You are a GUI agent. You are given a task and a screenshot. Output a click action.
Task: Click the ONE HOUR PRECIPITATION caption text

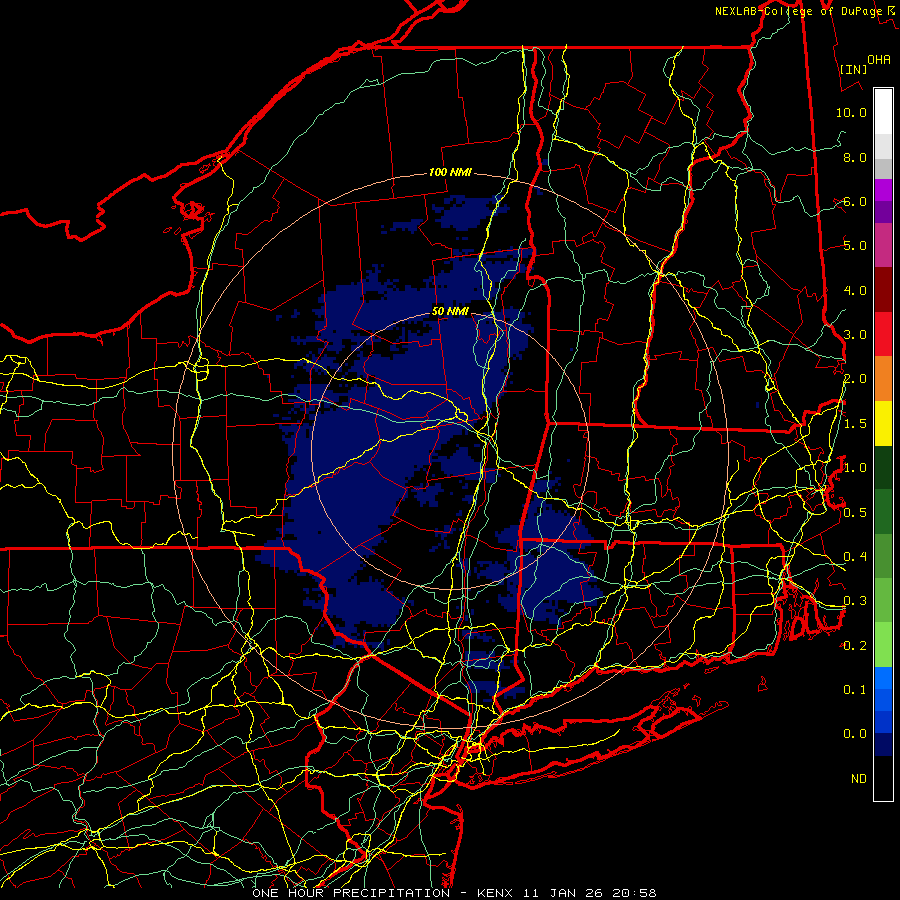click(x=351, y=893)
